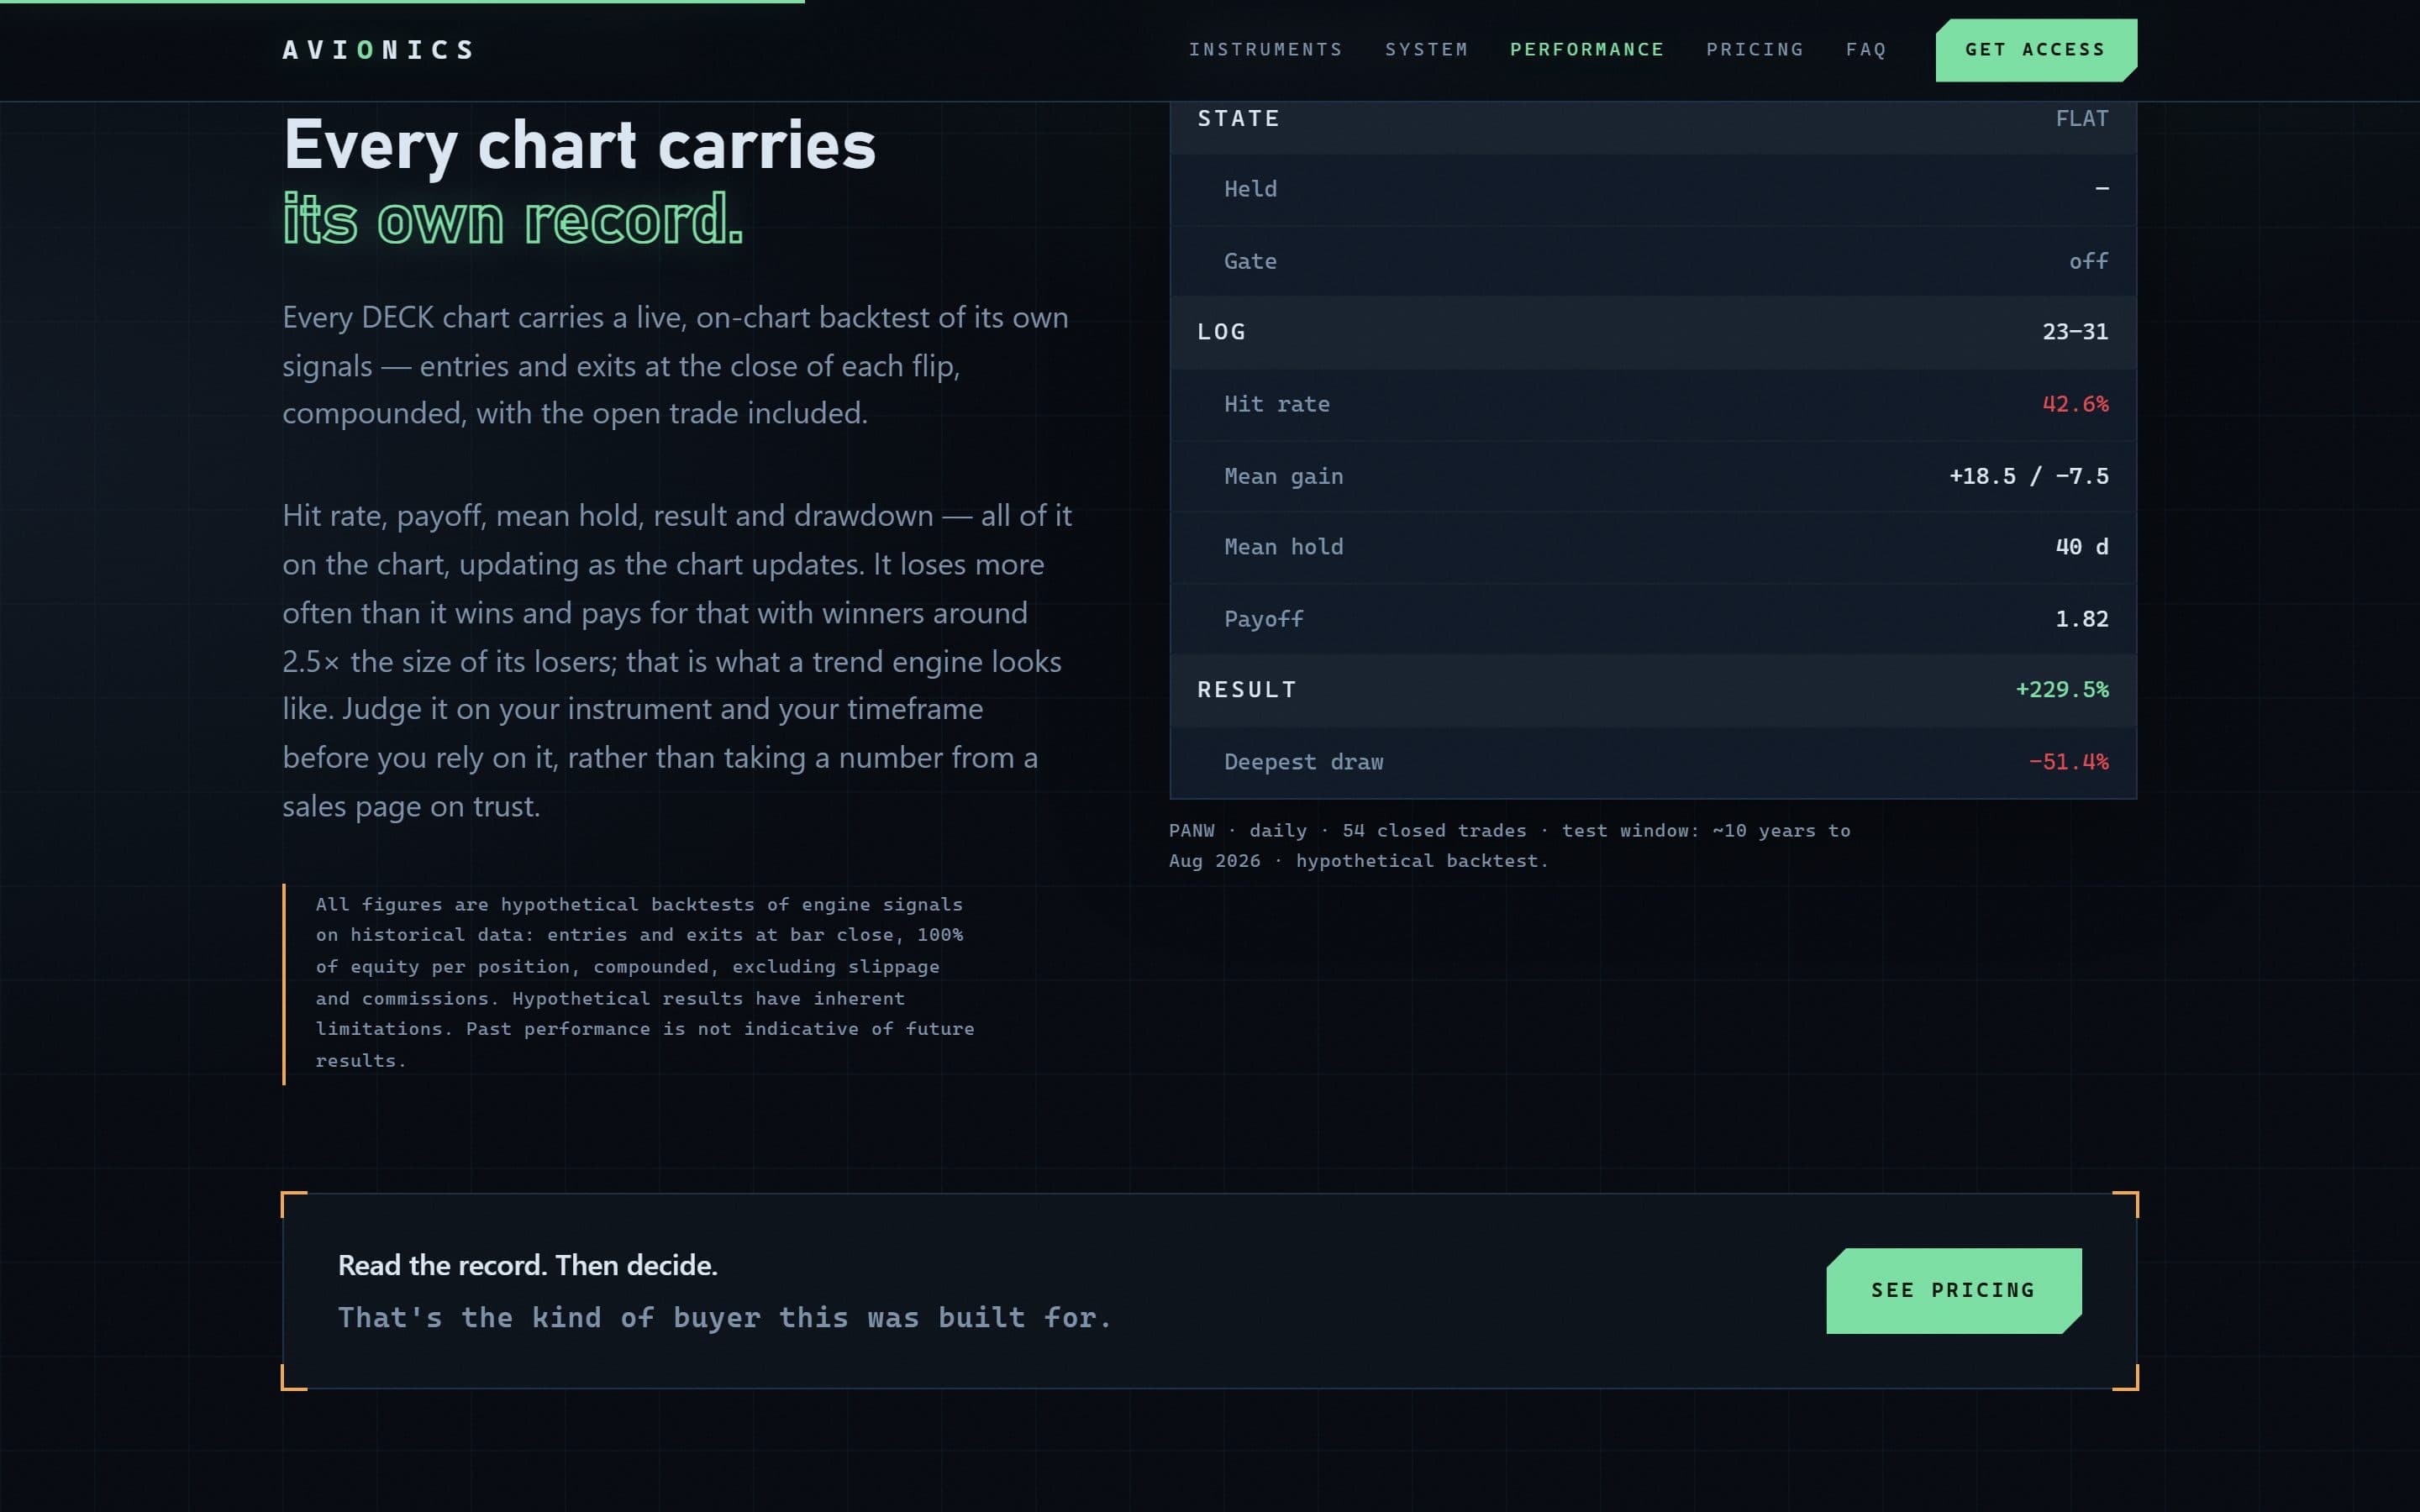
Task: Click the 23–31 log value
Action: coord(2075,332)
